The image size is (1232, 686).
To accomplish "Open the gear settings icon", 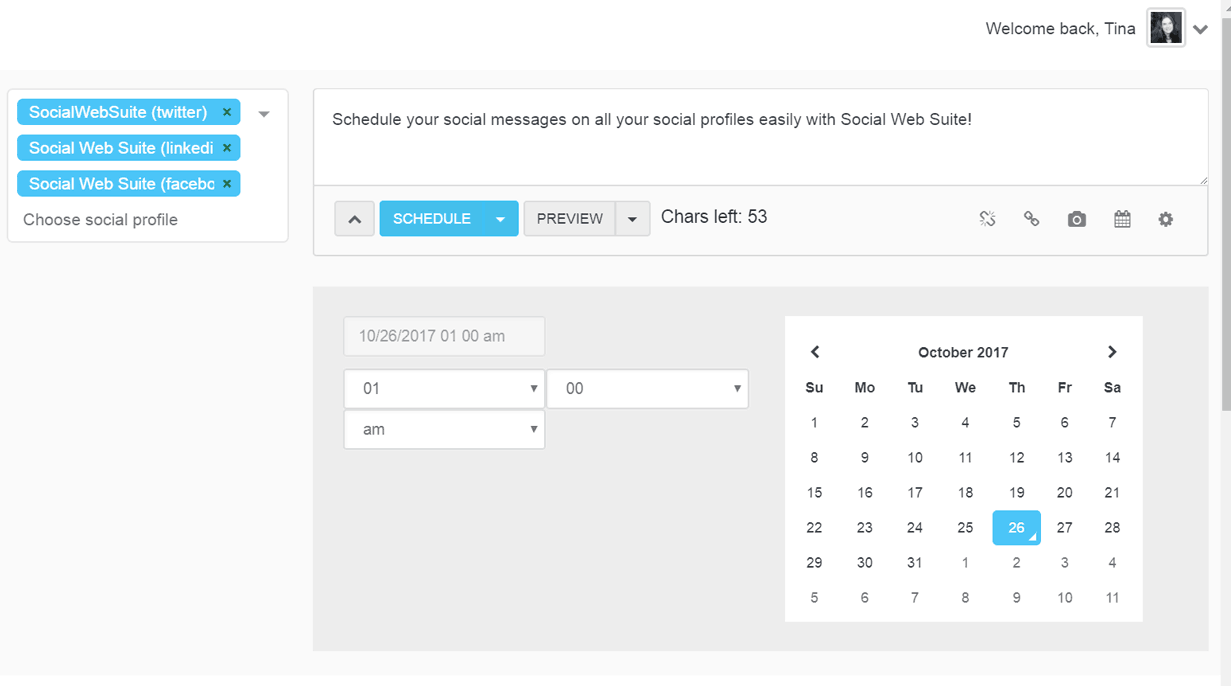I will pos(1166,219).
